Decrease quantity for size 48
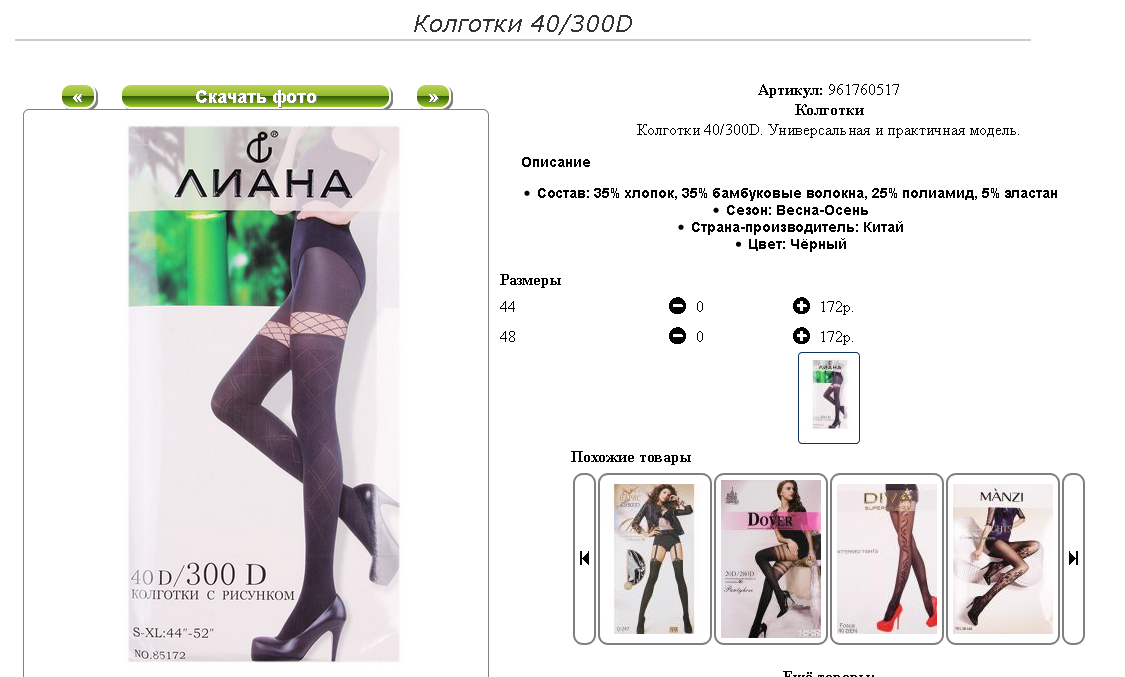The width and height of the screenshot is (1125, 677). tap(677, 336)
